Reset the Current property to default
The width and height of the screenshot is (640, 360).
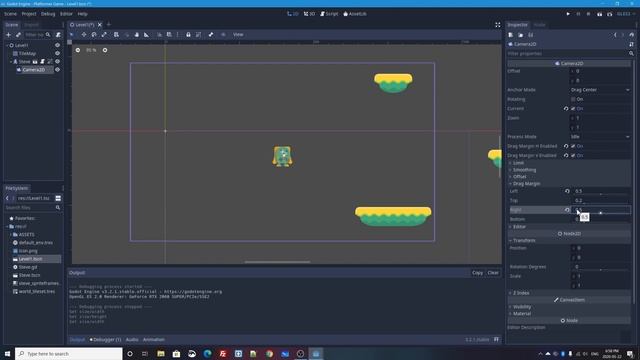(566, 109)
